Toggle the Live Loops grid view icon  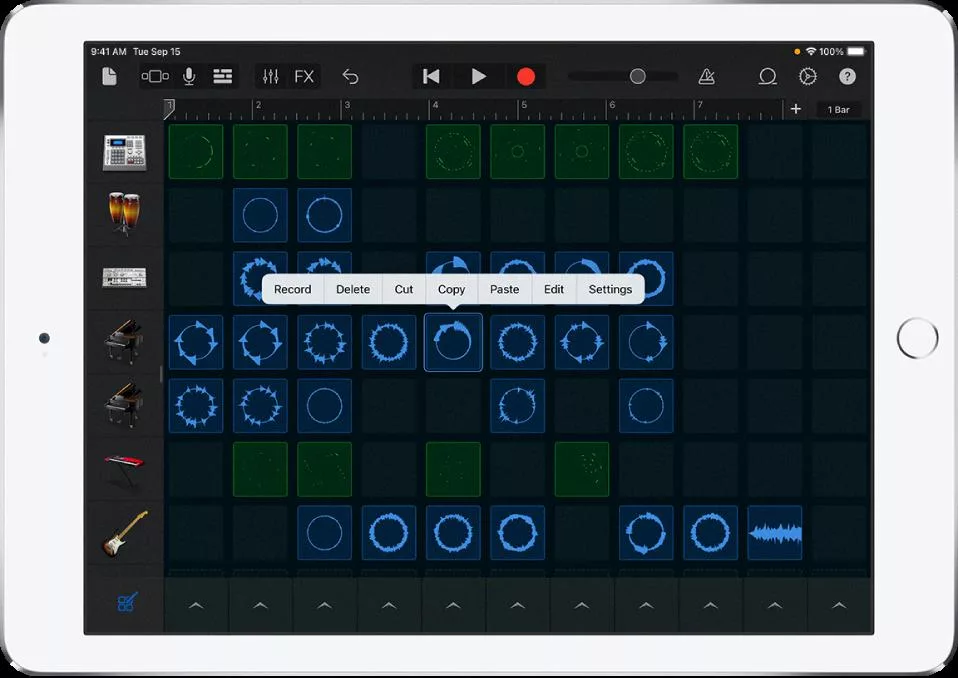155,76
